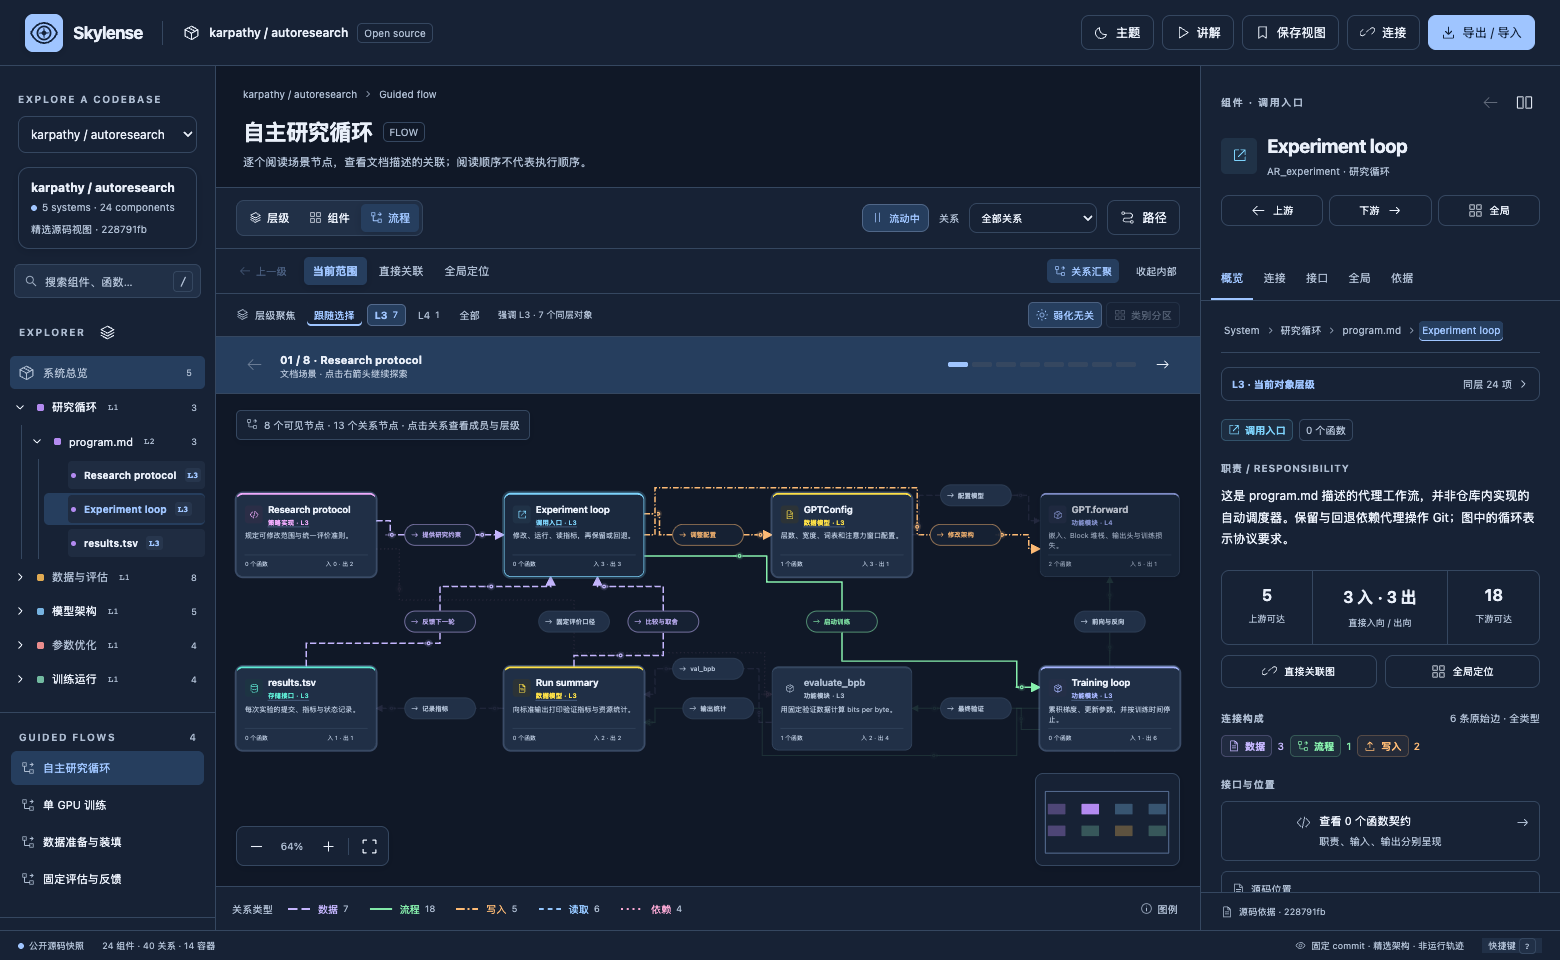This screenshot has height=960, width=1560.
Task: Go to next scene with right arrow
Action: point(1162,364)
